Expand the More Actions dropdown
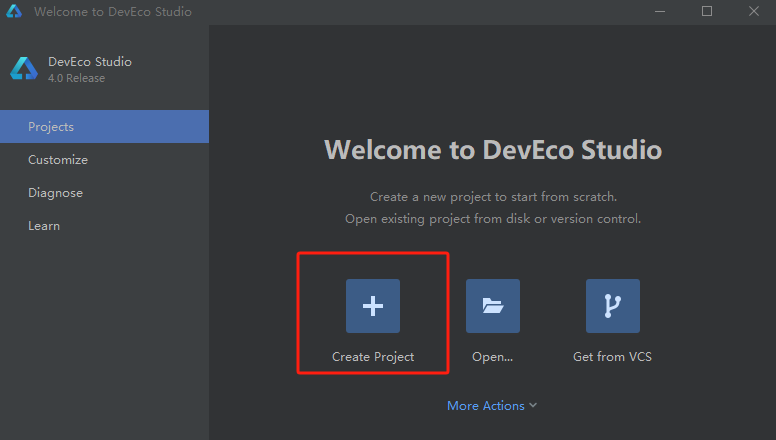This screenshot has height=440, width=776. [x=492, y=406]
